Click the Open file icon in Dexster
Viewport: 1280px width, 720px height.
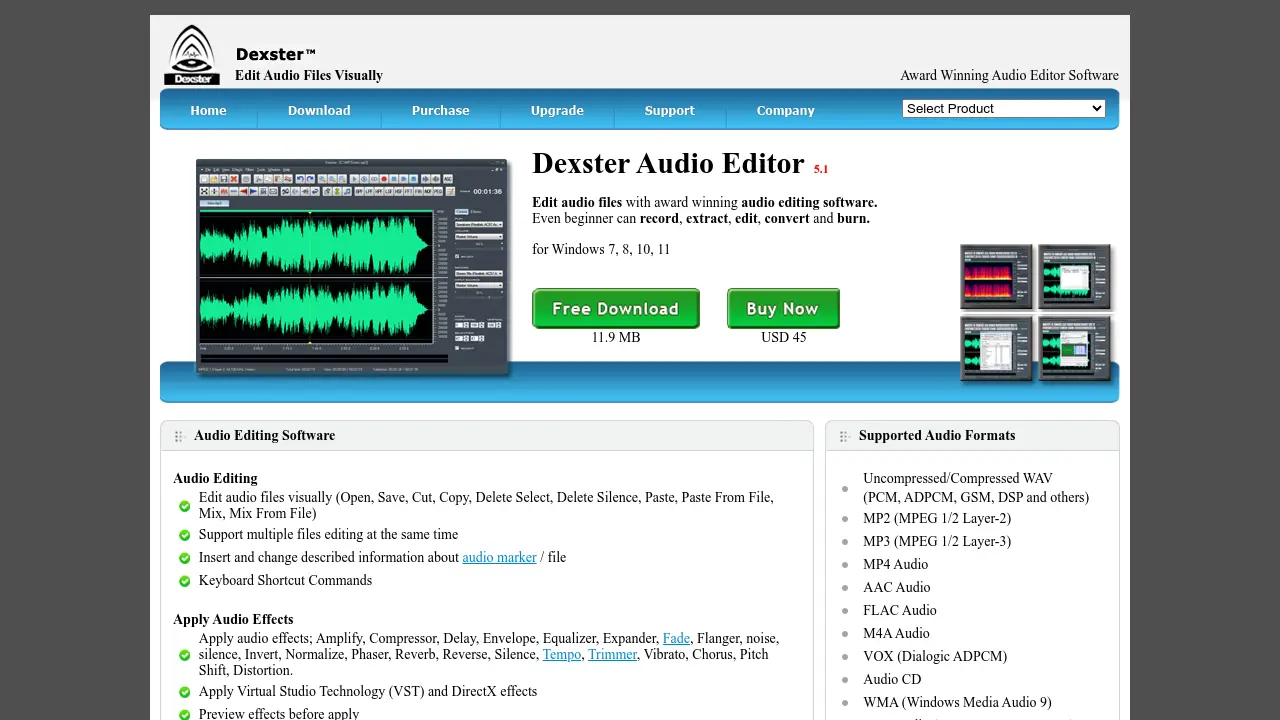[214, 179]
